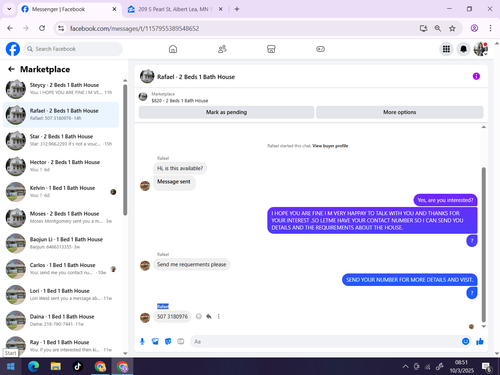Show hidden system tray icons
The width and height of the screenshot is (500, 375).
coord(405,367)
